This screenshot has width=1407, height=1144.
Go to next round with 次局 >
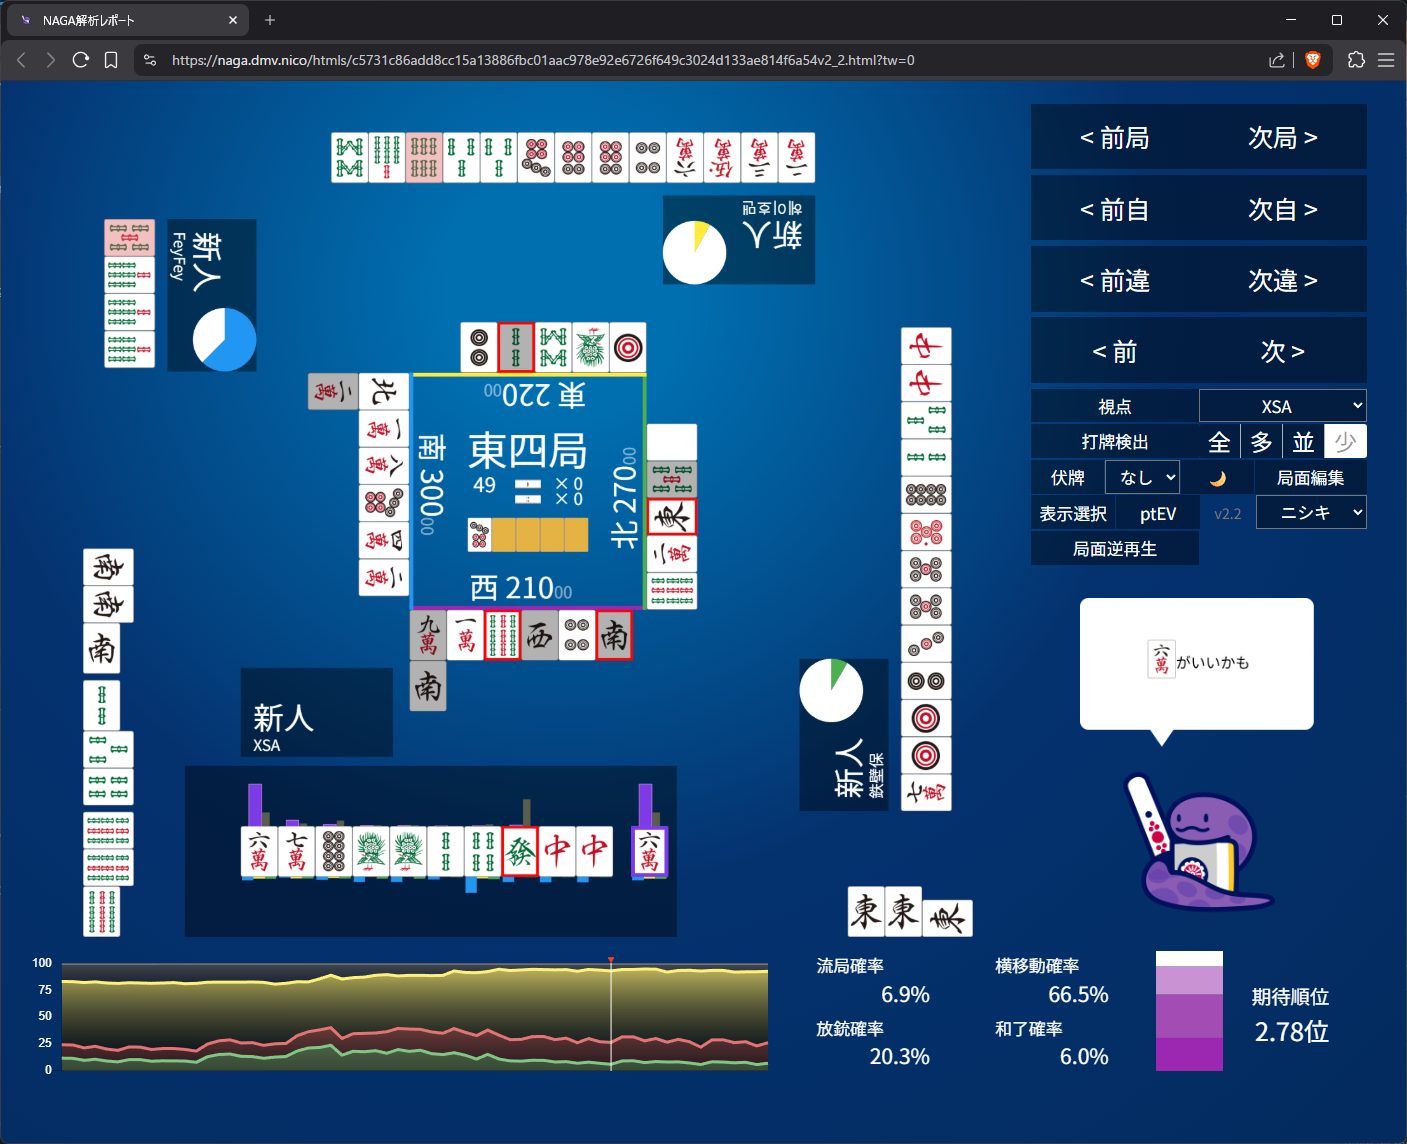point(1282,138)
